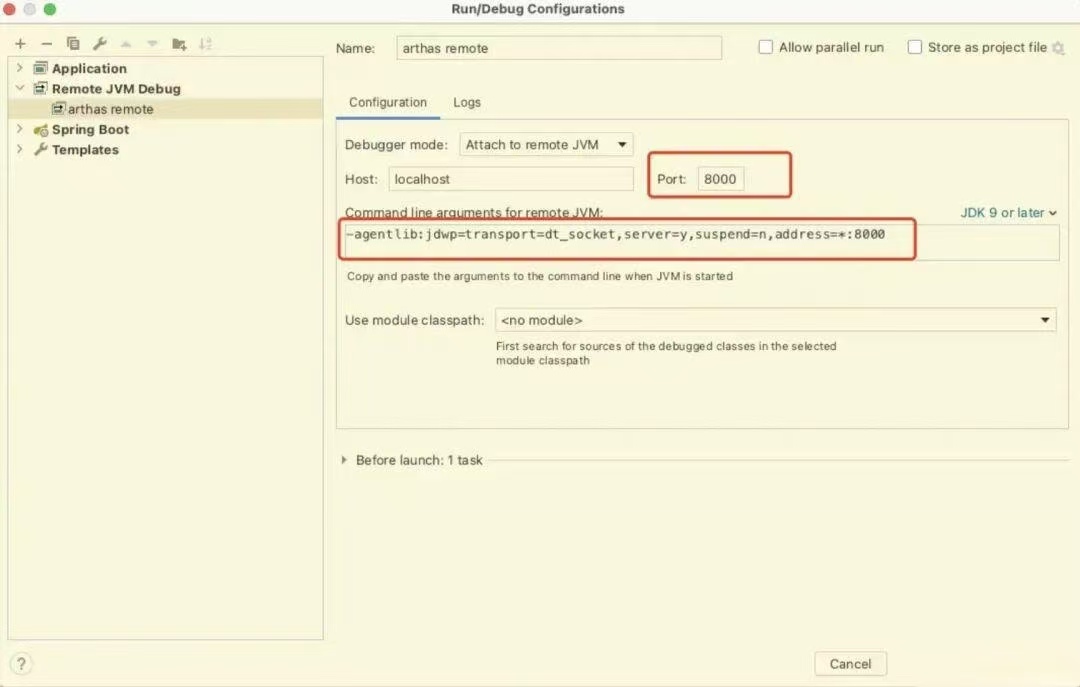
Task: Click the Host input field
Action: 511,179
